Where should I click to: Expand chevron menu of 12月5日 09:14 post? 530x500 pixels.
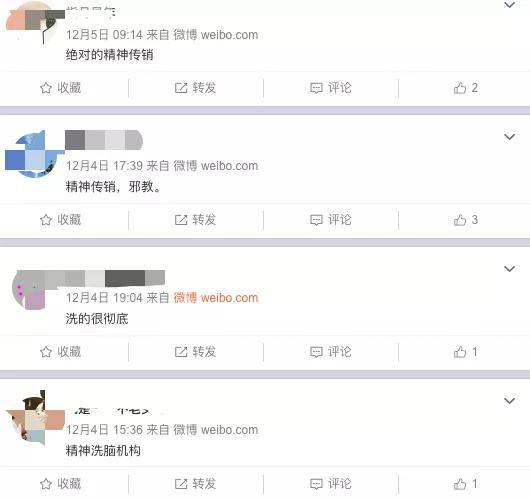[509, 5]
